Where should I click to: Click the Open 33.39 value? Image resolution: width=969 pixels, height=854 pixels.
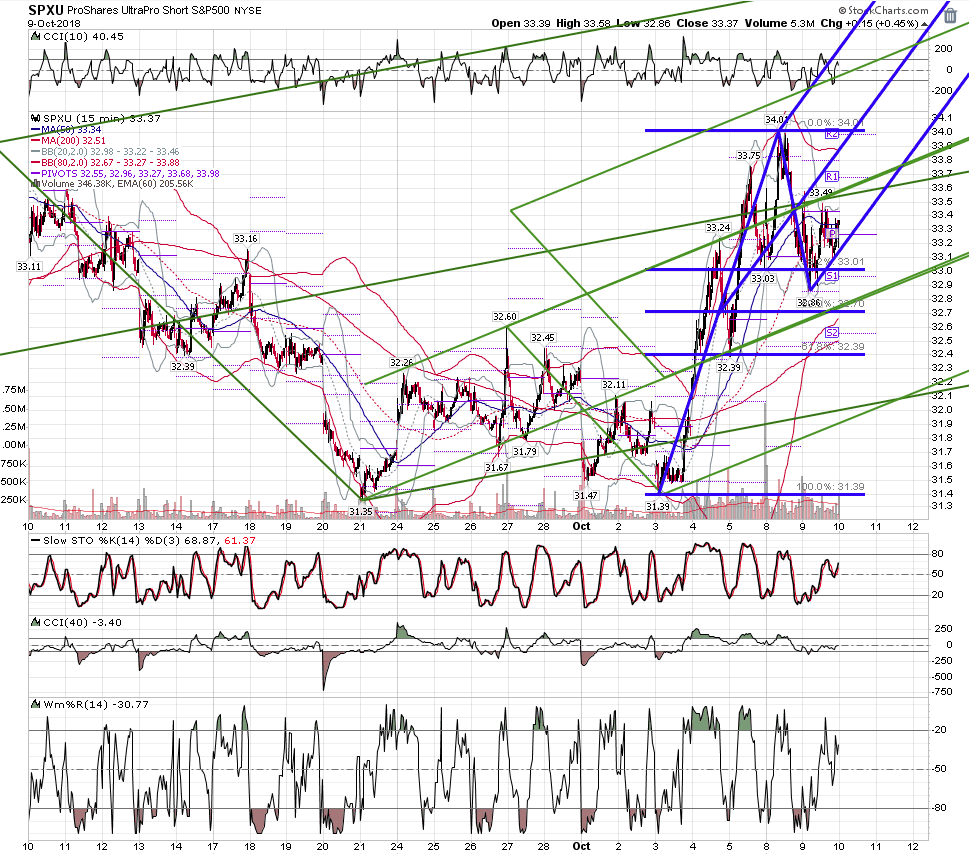521,23
